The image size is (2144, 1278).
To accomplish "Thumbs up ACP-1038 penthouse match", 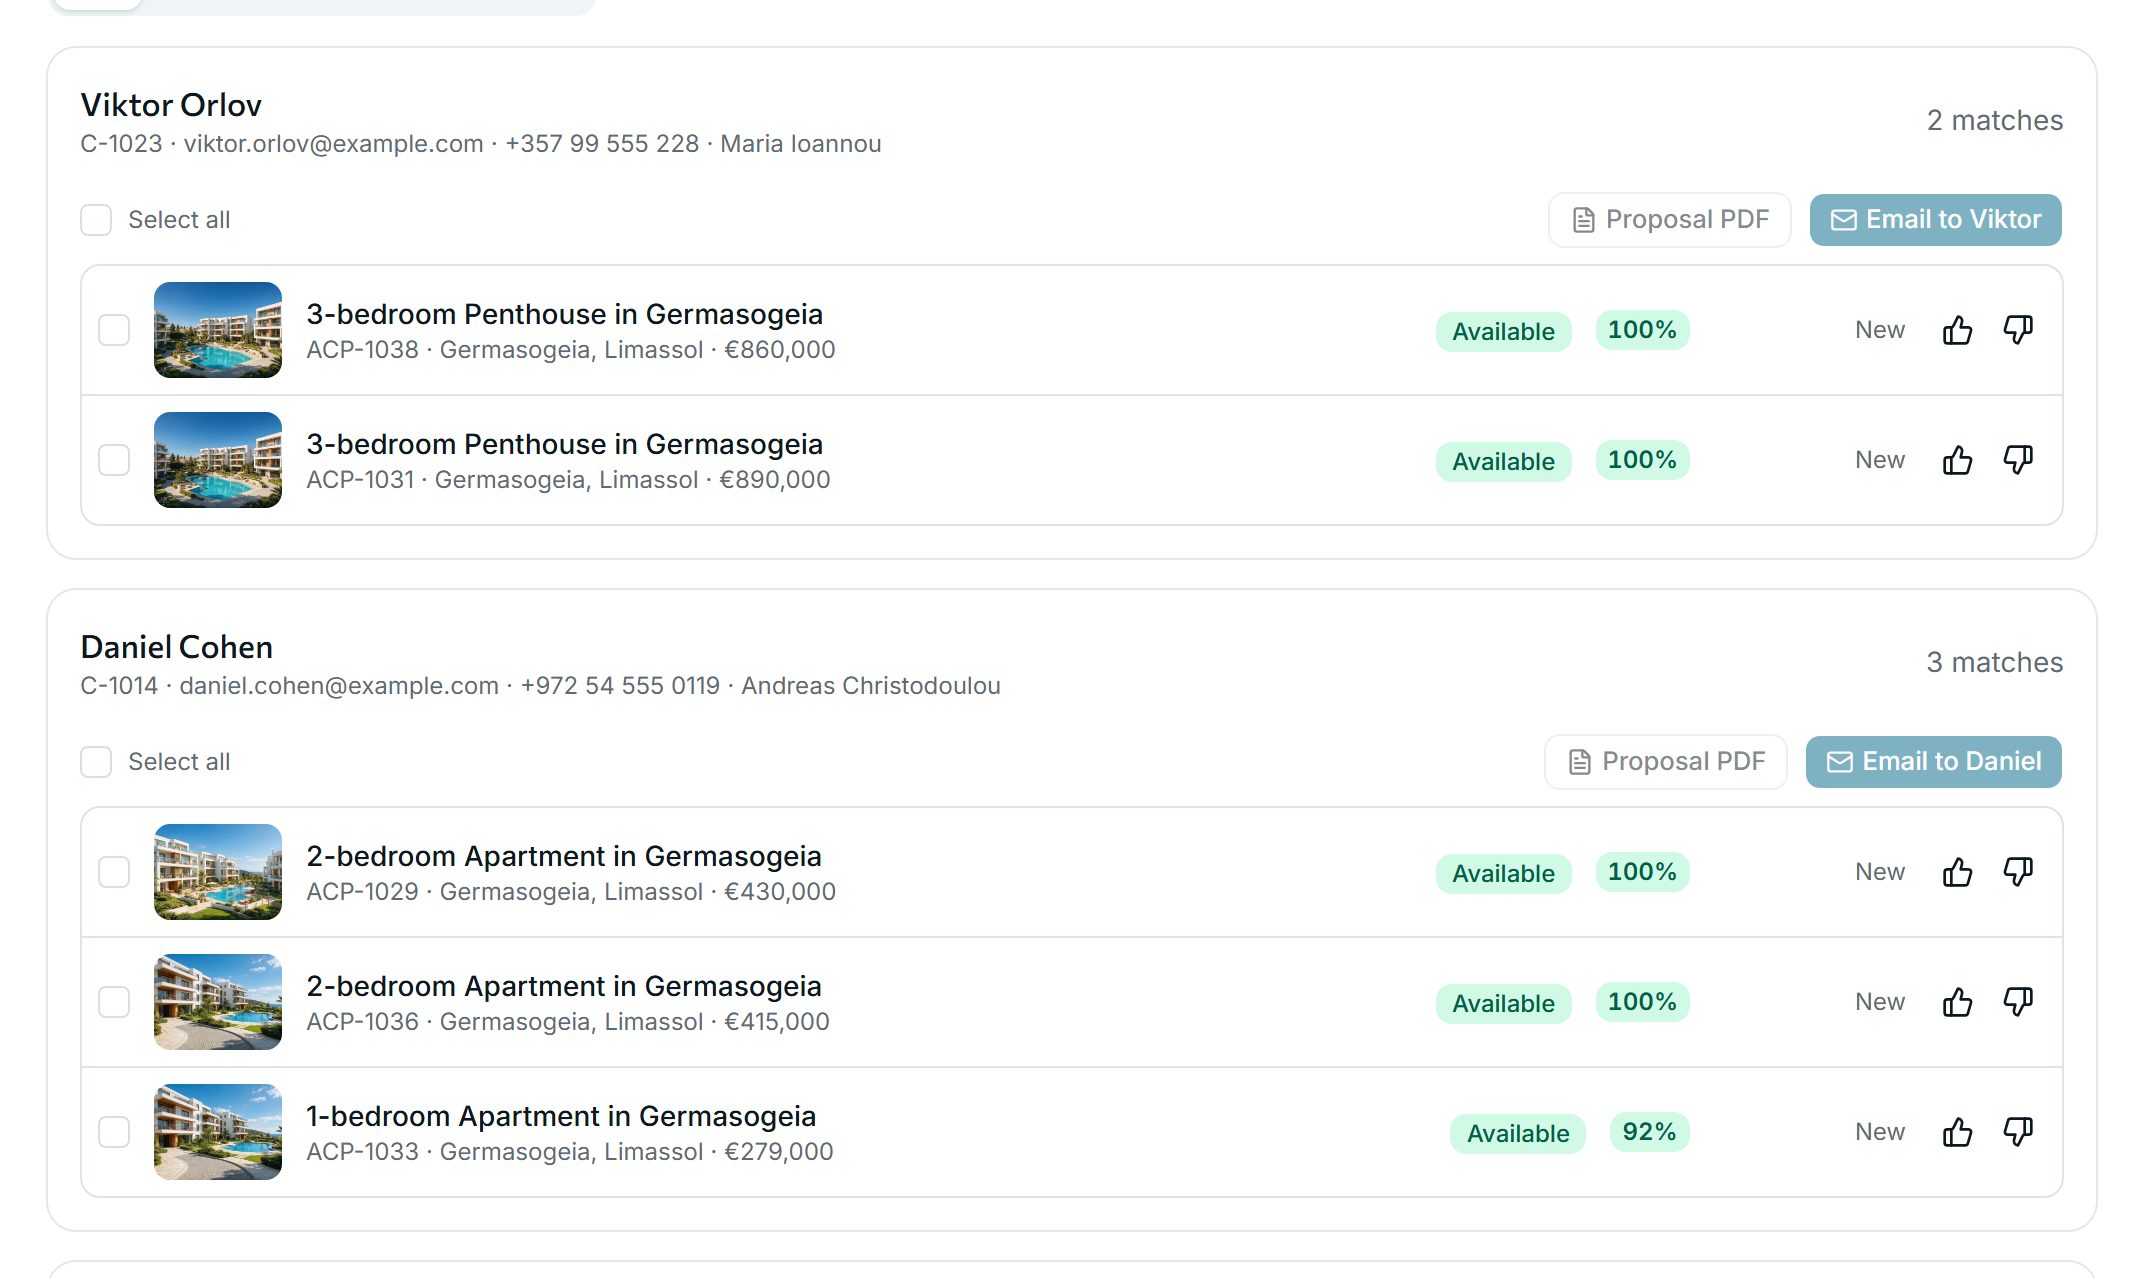I will [1957, 330].
